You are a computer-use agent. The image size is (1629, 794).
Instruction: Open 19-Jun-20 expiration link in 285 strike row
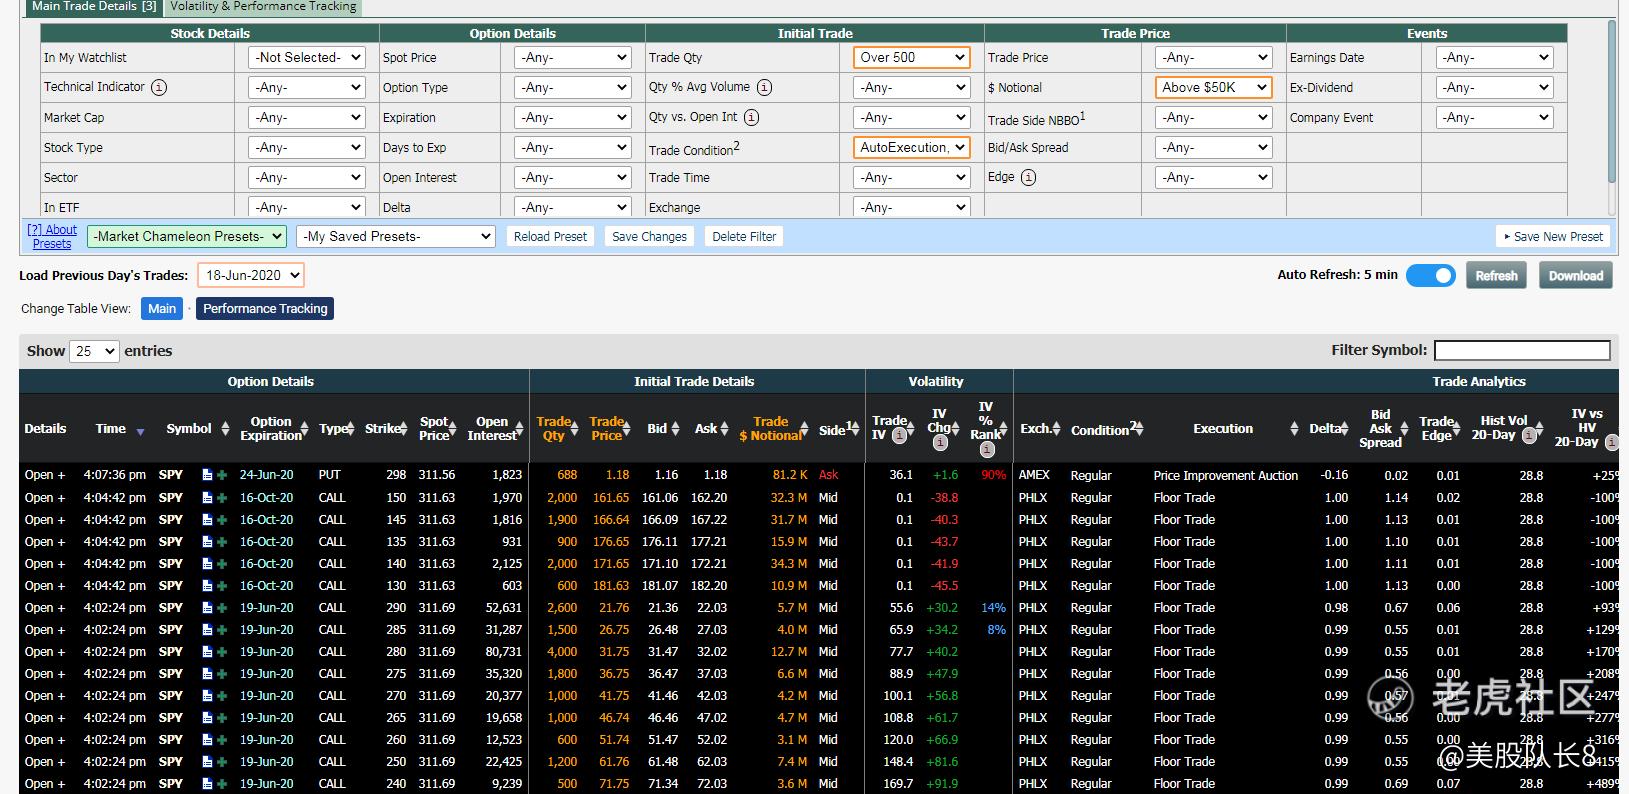266,629
